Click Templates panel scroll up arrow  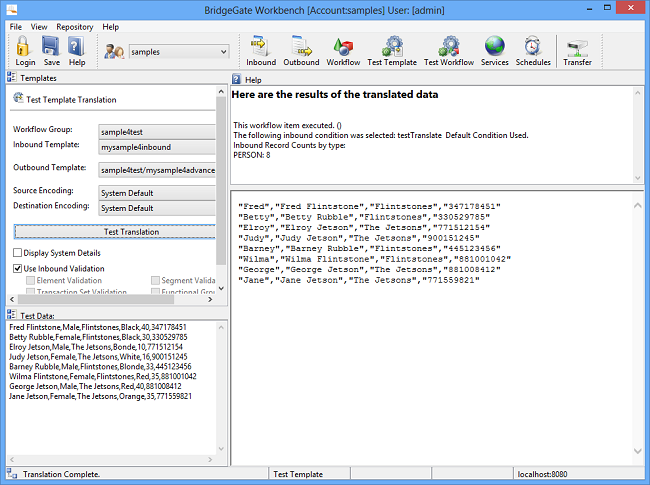(x=221, y=91)
